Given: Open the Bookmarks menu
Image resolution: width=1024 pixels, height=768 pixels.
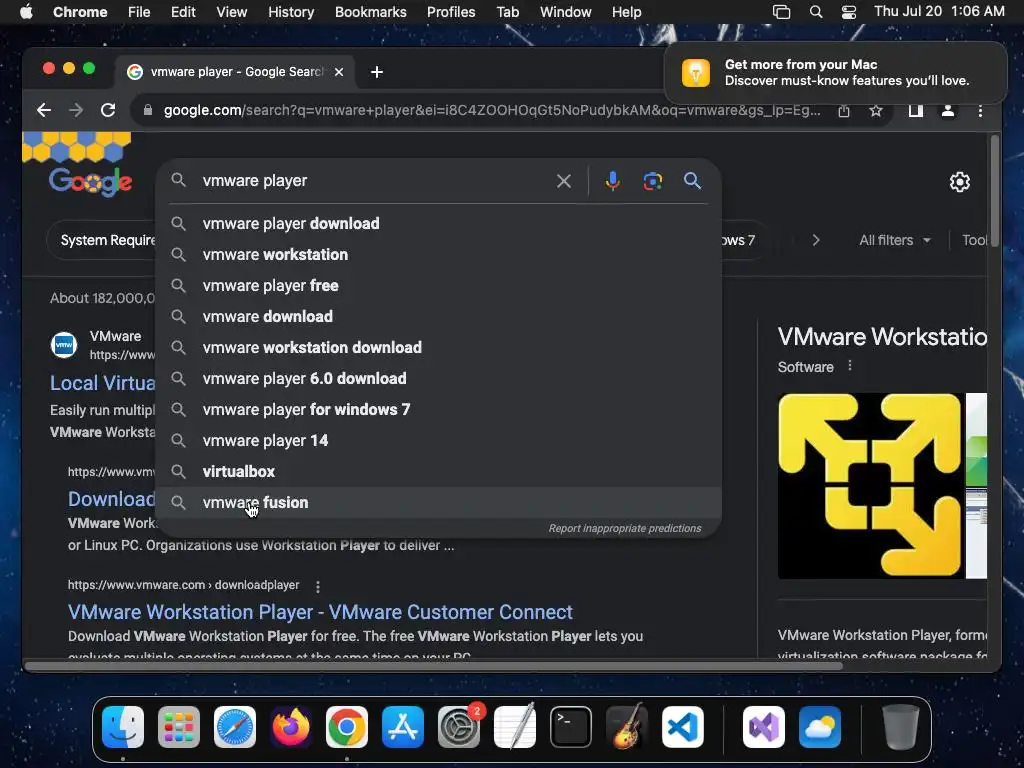Looking at the screenshot, I should point(371,12).
